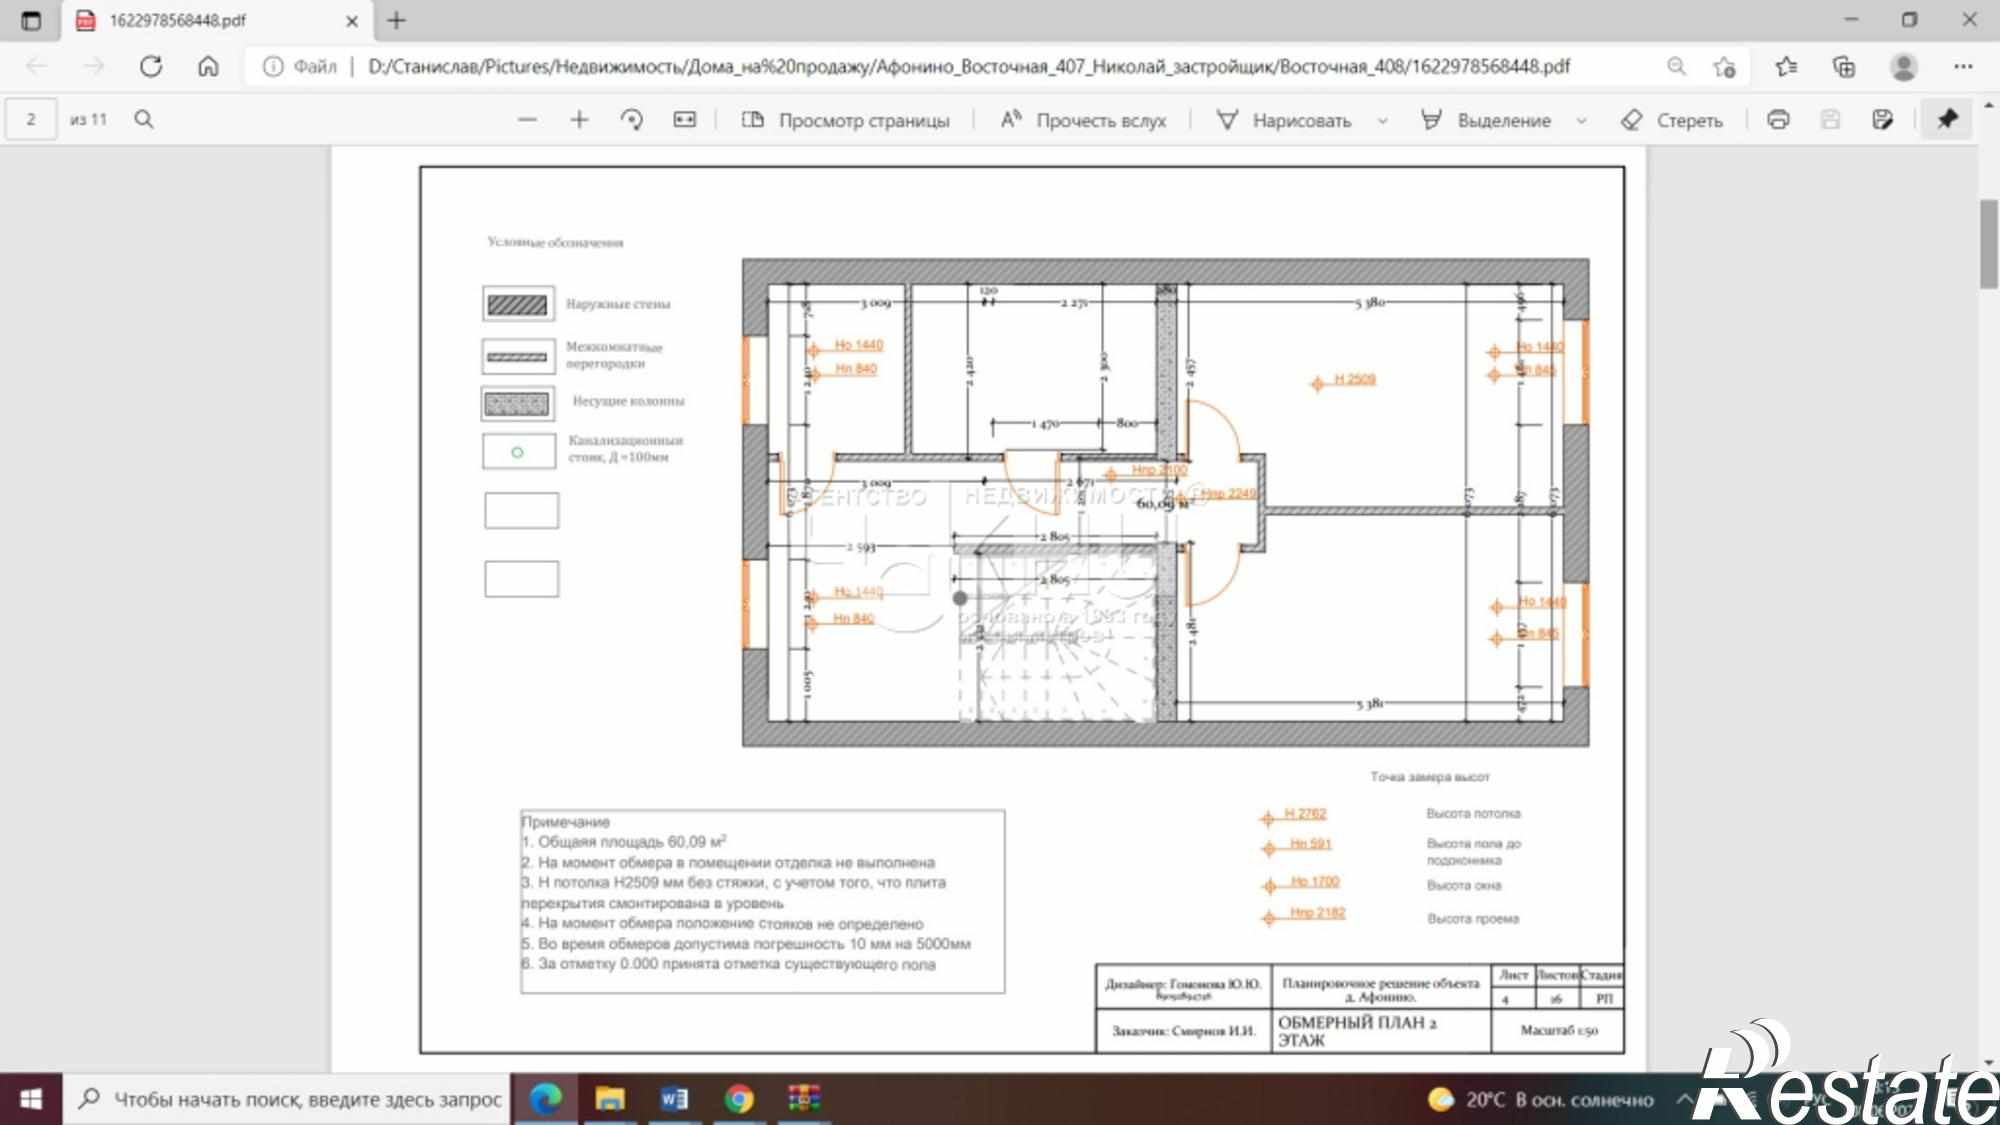Screen dimensions: 2000x1125
Task: Open Microsoft Edge from the taskbar
Action: (x=546, y=1099)
